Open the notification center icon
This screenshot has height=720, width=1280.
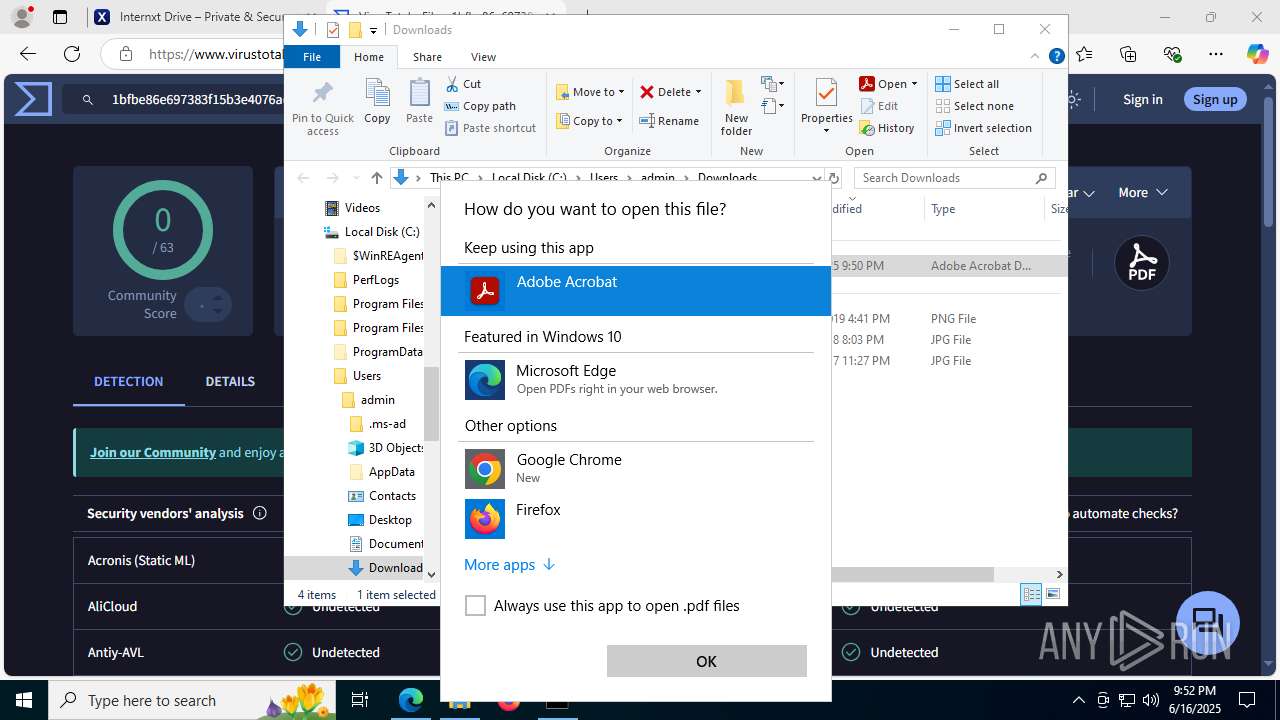(1246, 700)
